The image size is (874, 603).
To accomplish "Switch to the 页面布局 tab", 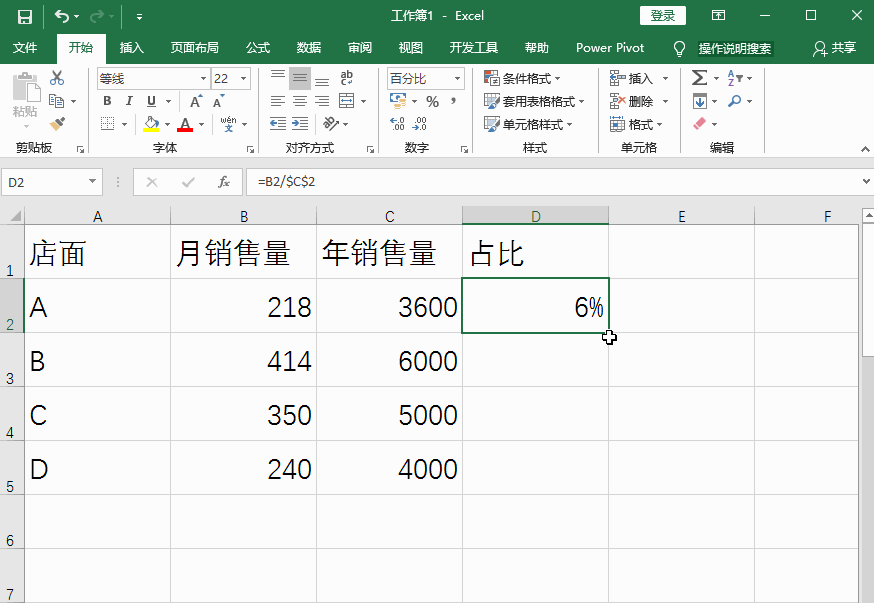I will [195, 48].
